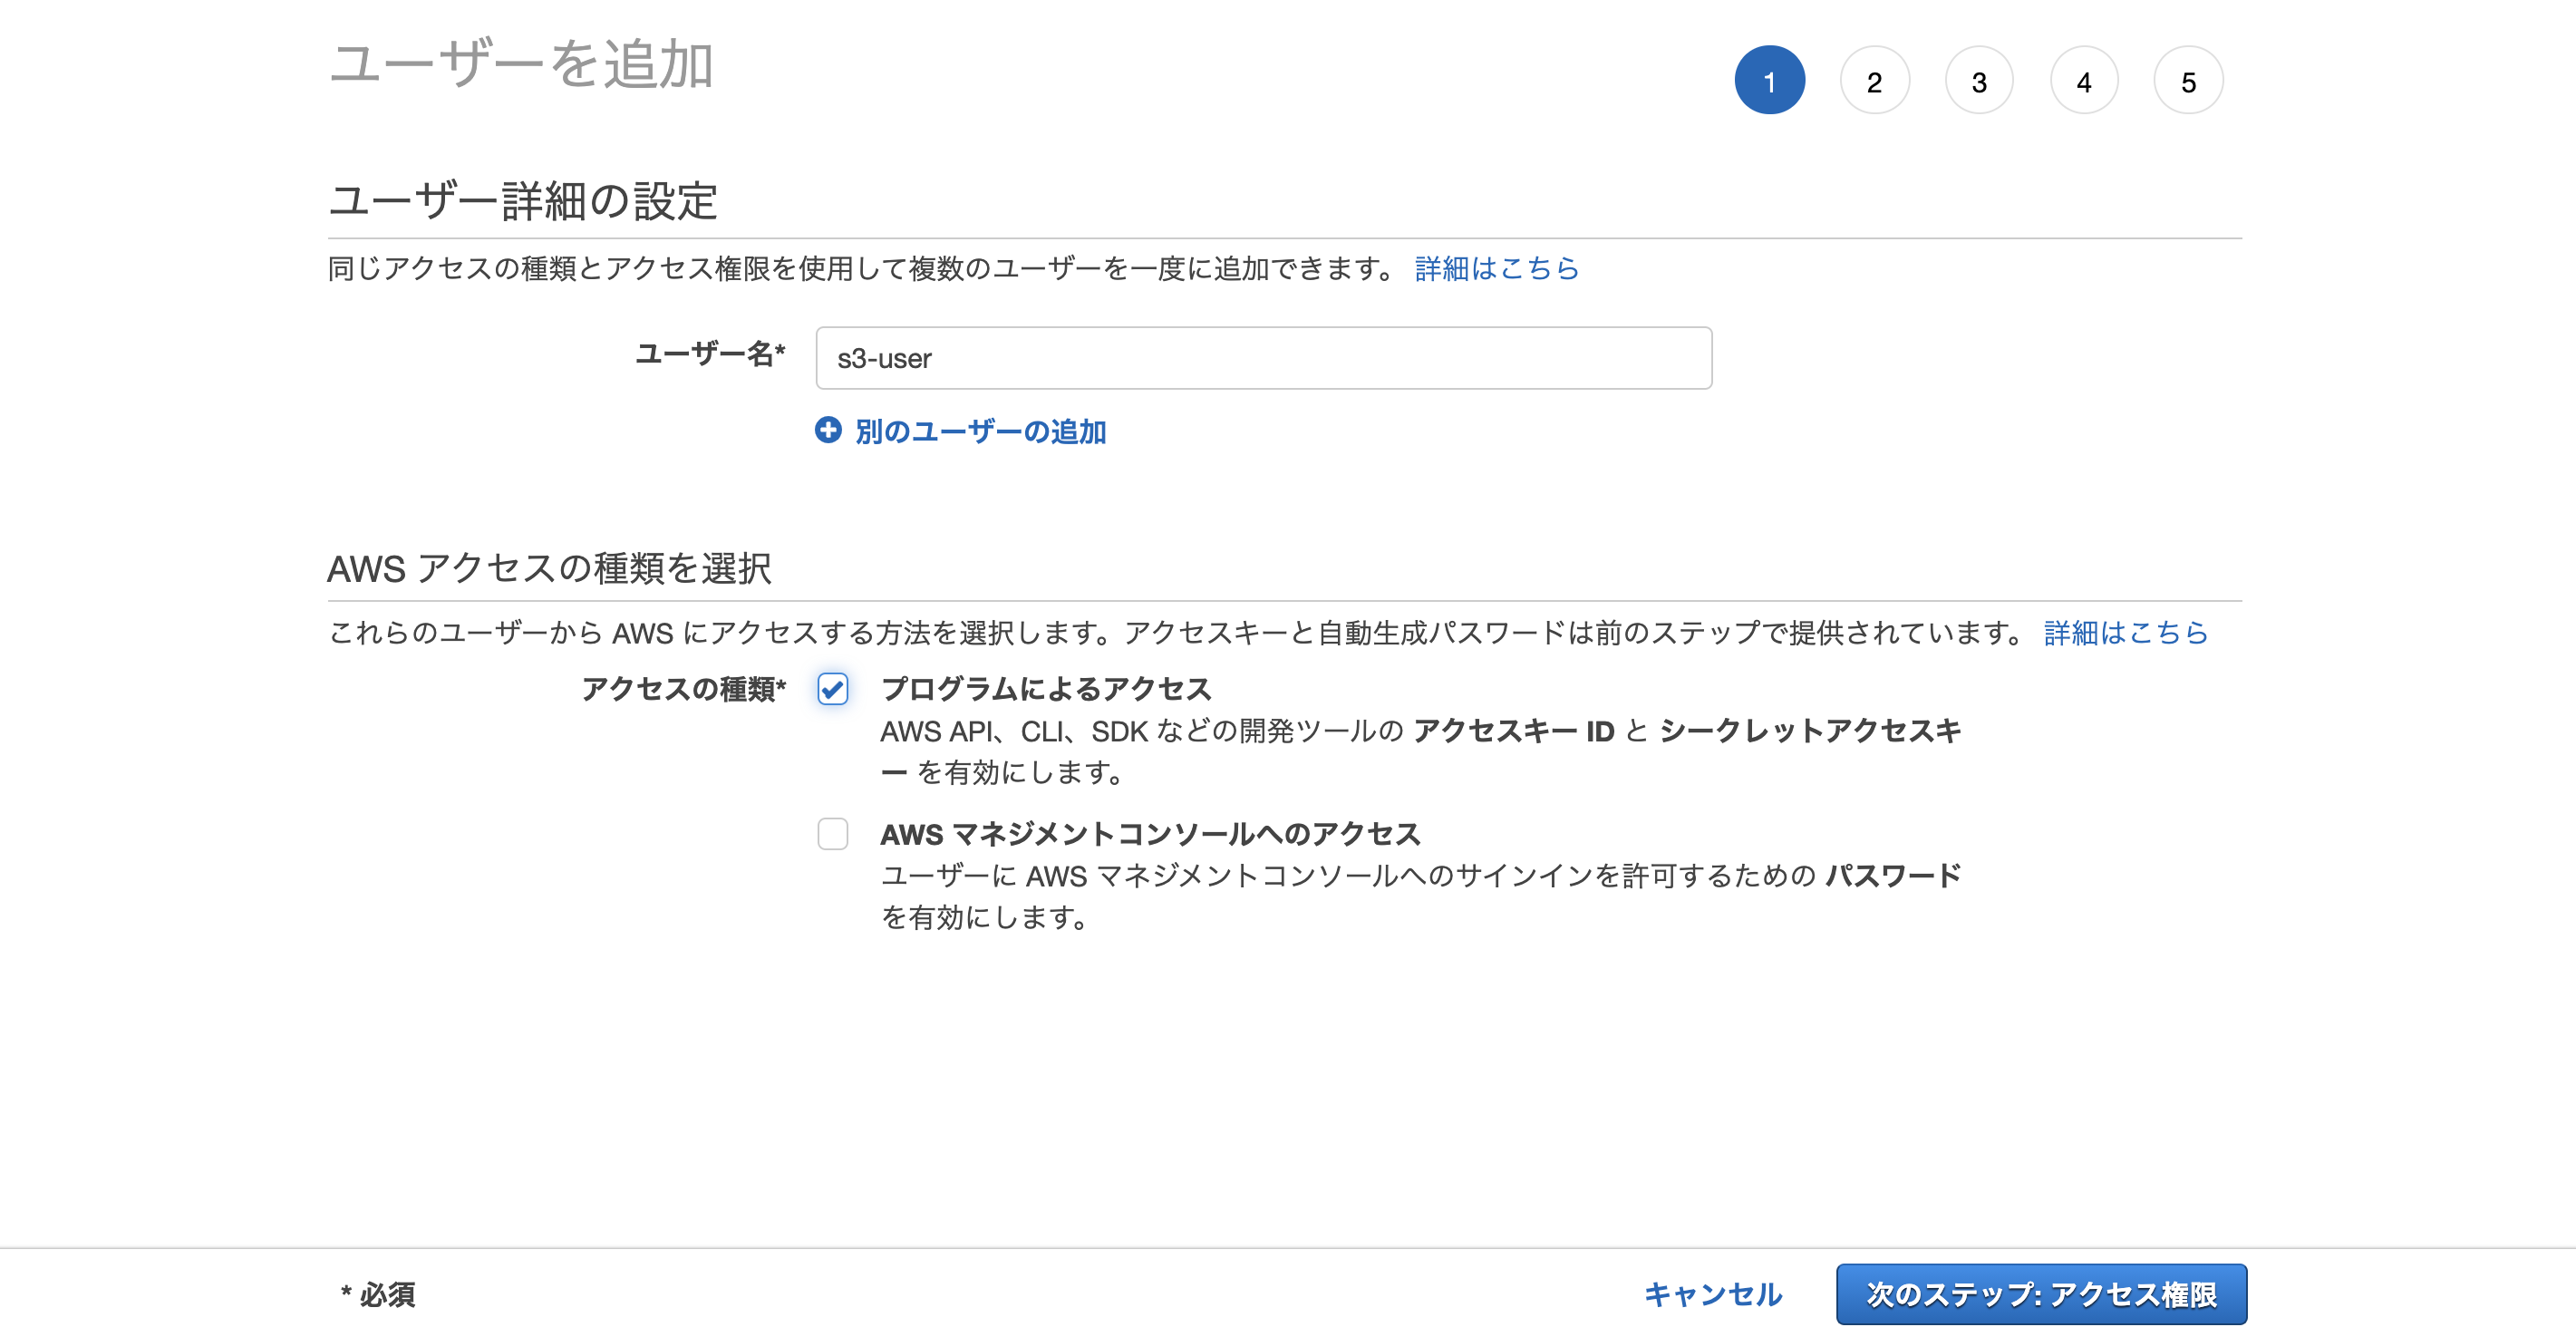Click the ユーザー名* field label
Image resolution: width=2576 pixels, height=1327 pixels.
[710, 353]
